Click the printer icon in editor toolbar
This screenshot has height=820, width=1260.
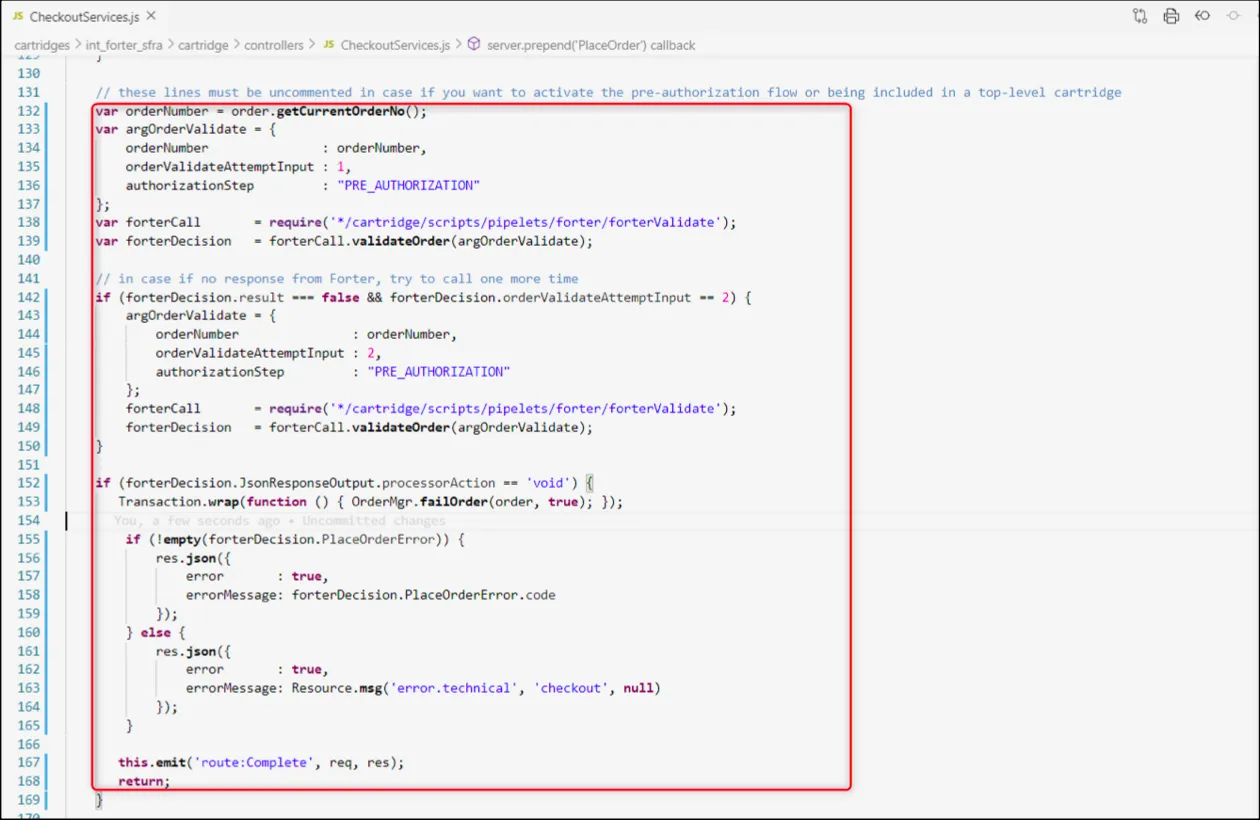click(1171, 16)
